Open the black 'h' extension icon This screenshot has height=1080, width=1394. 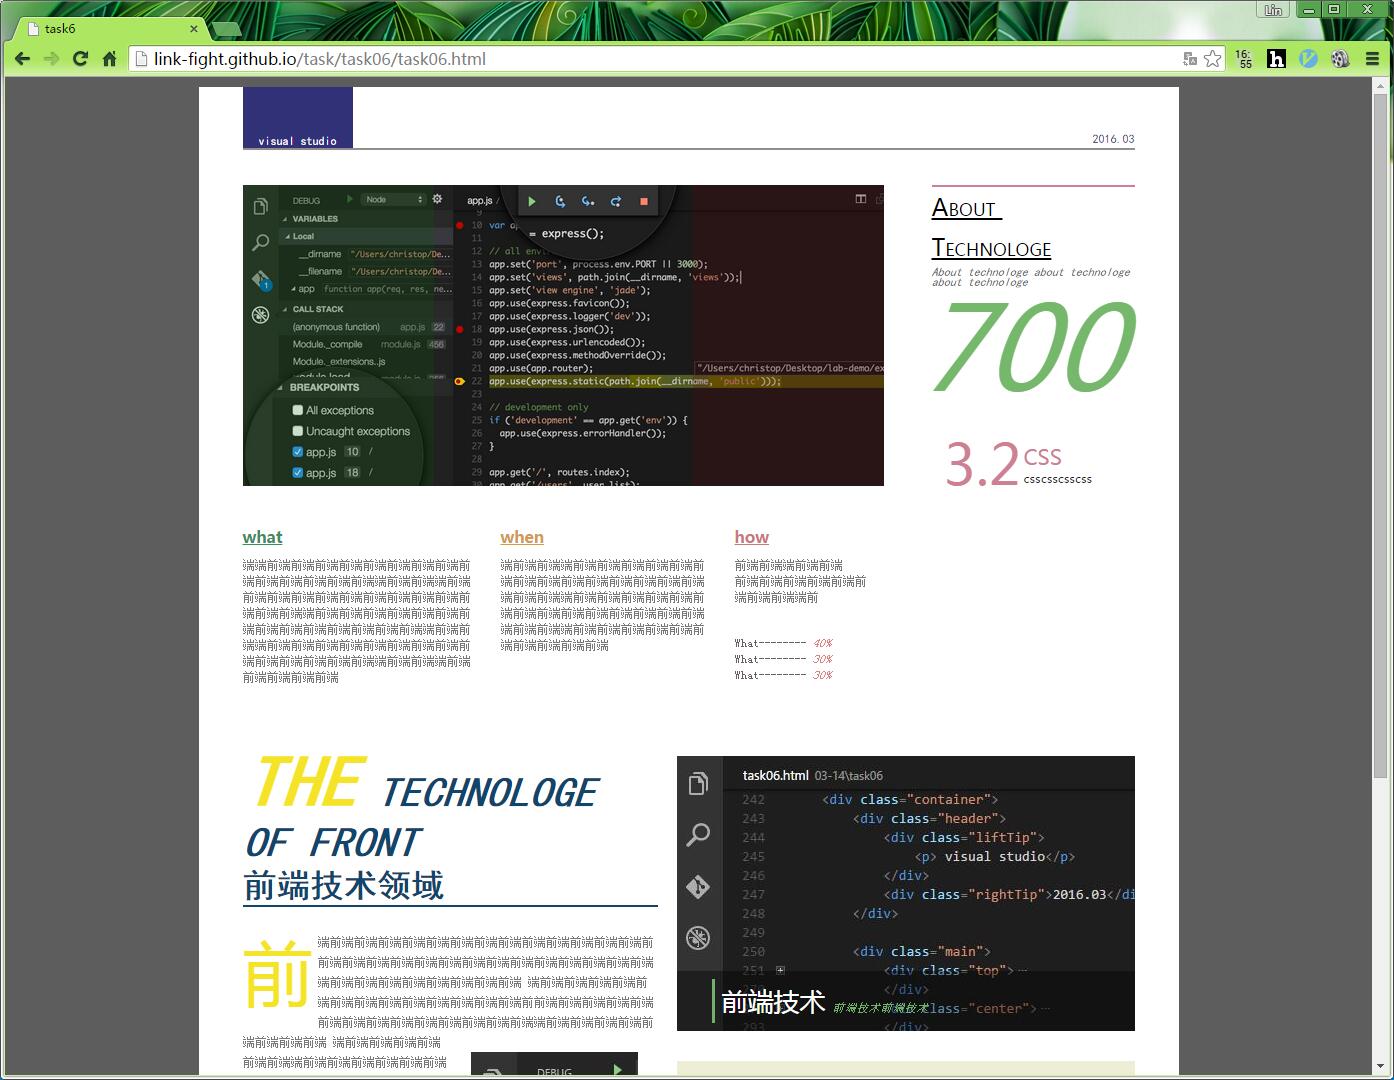[1276, 59]
